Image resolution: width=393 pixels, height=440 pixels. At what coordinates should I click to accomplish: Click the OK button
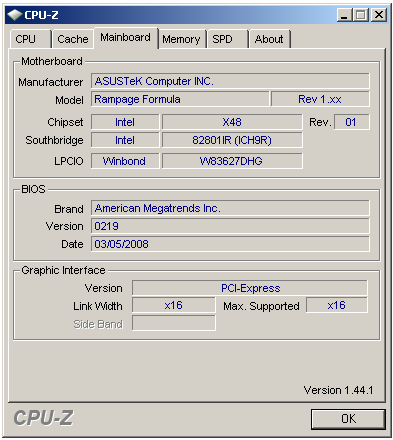348,419
